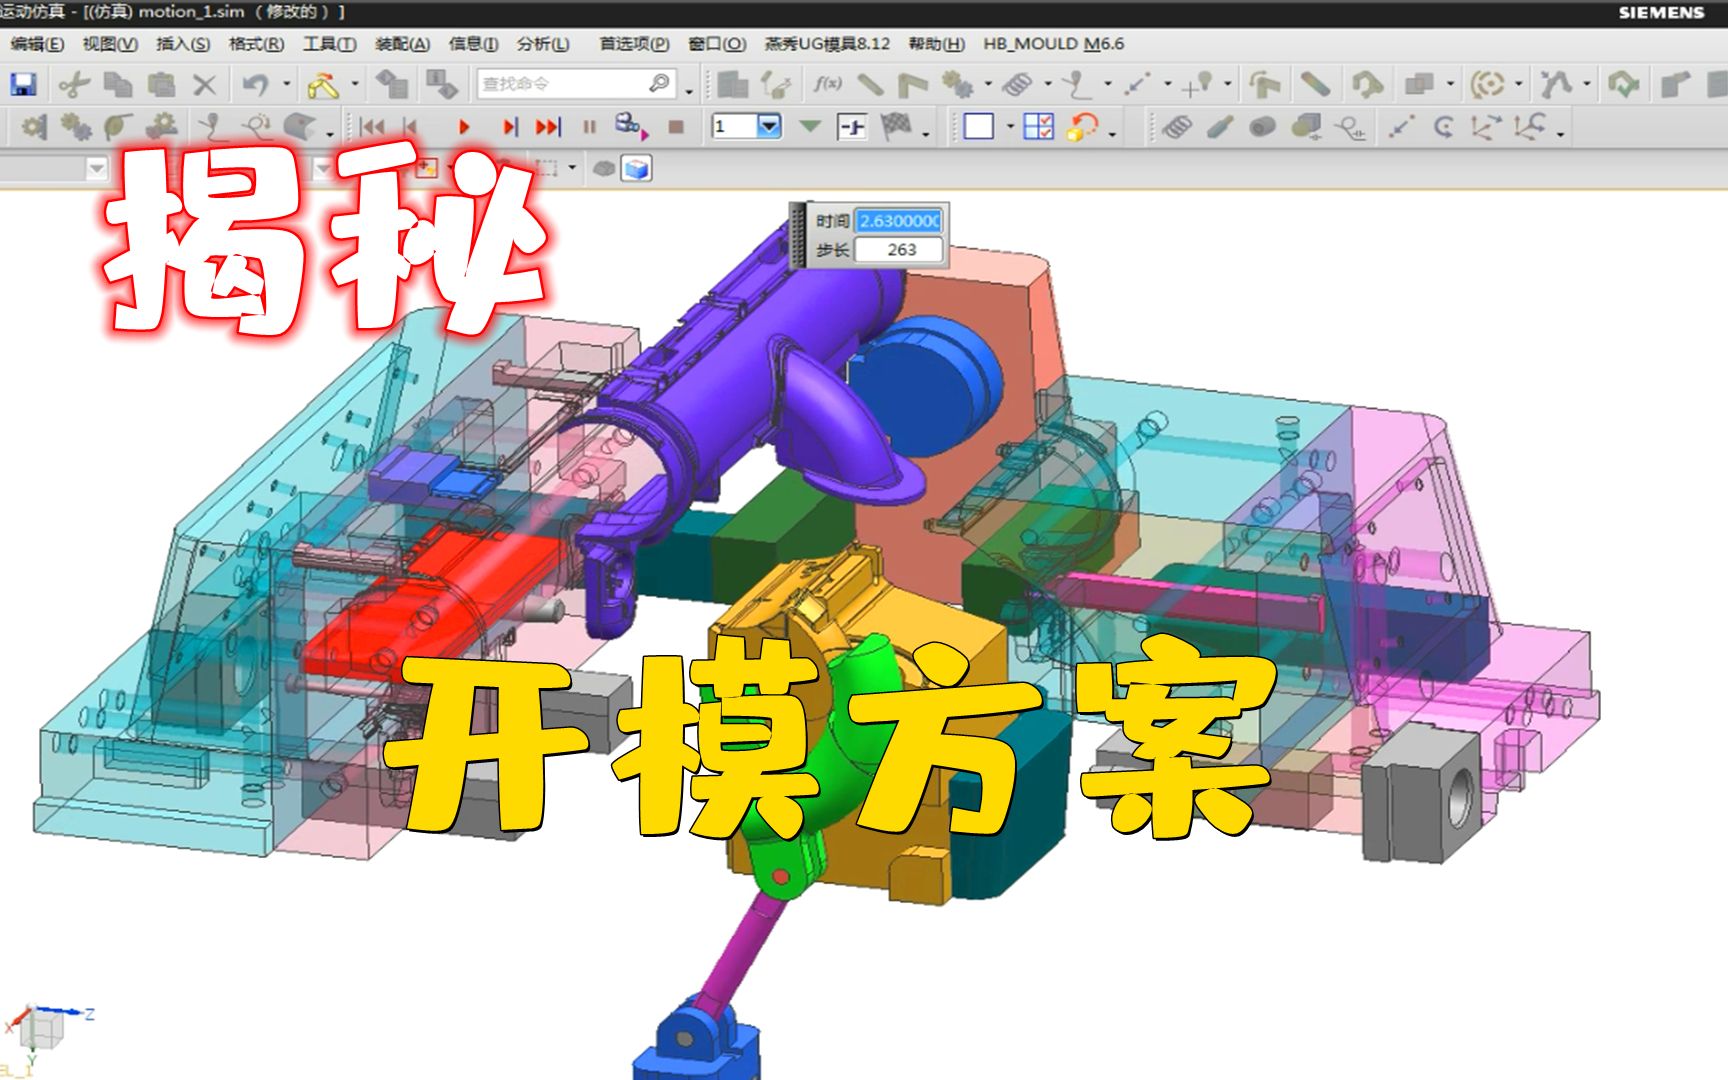Stop the motion simulation playback
The image size is (1728, 1080).
coord(674,127)
